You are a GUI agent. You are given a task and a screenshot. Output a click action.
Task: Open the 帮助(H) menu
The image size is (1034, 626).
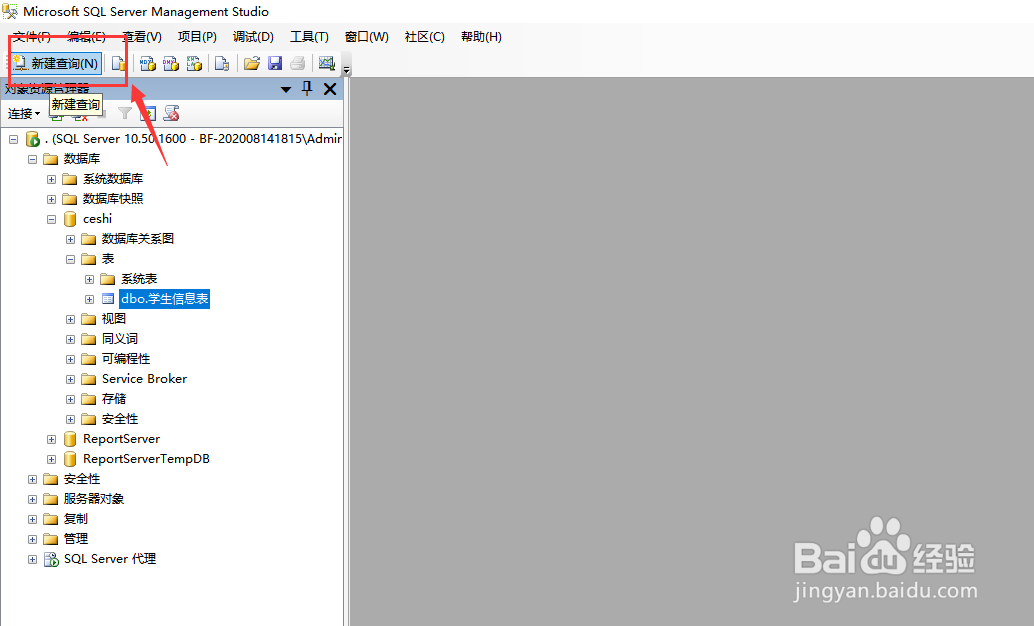tap(481, 37)
